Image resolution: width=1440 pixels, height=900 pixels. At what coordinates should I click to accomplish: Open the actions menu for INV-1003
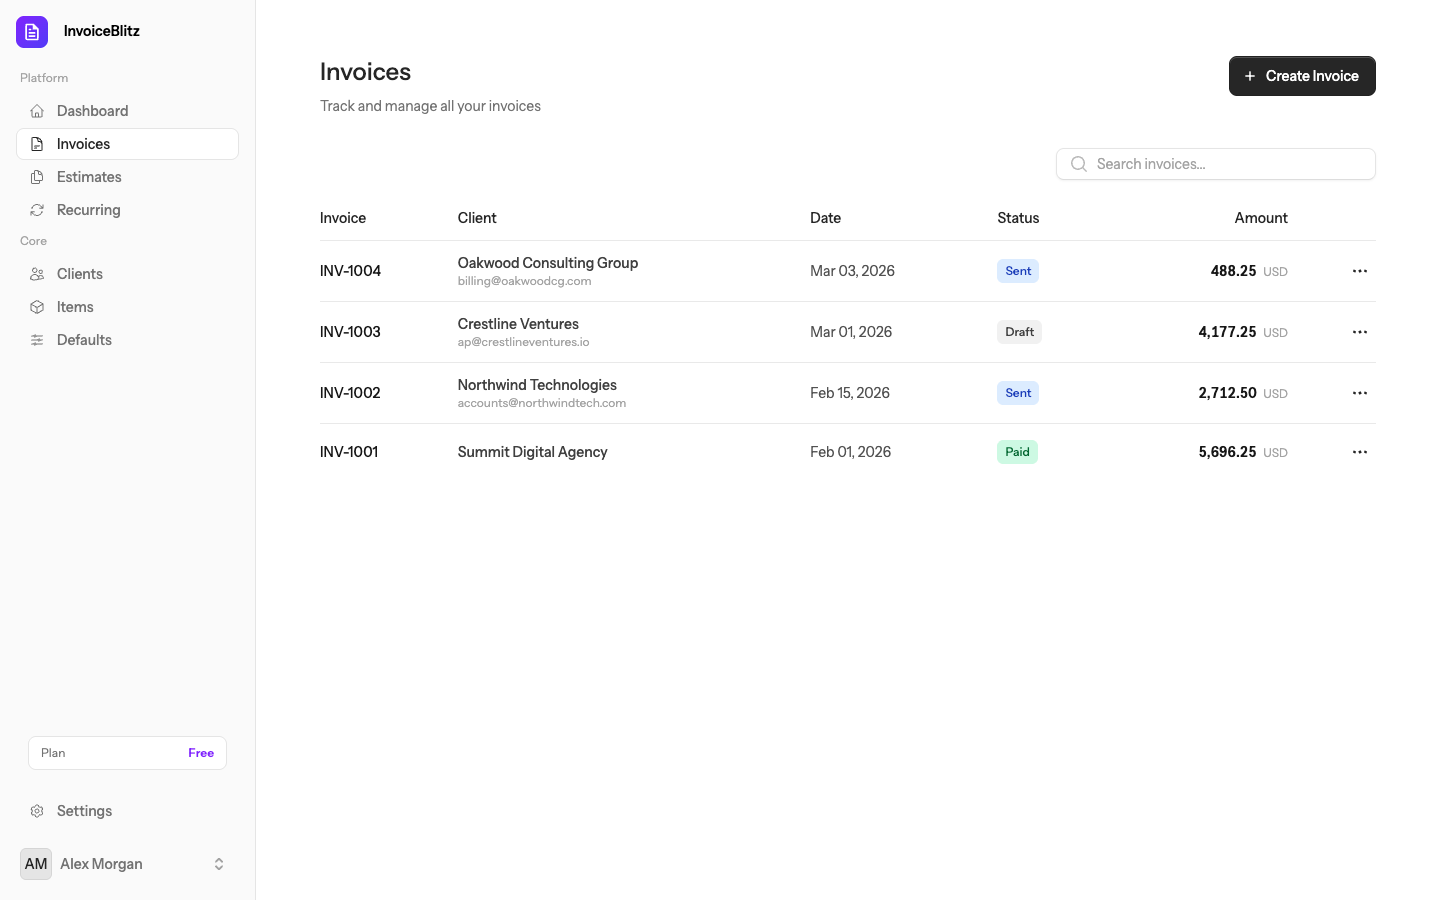point(1359,331)
